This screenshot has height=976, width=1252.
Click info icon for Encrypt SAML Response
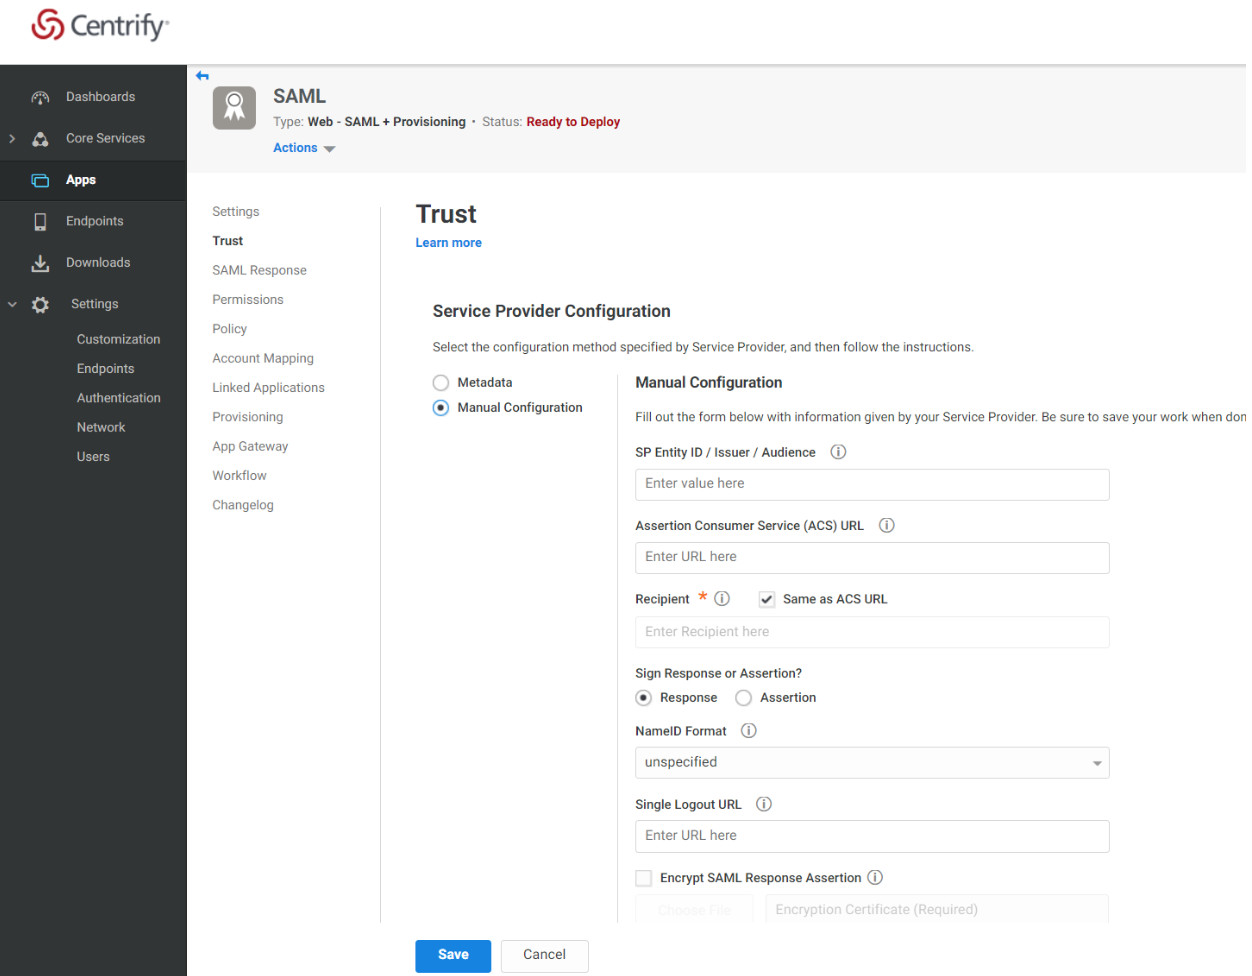point(875,877)
